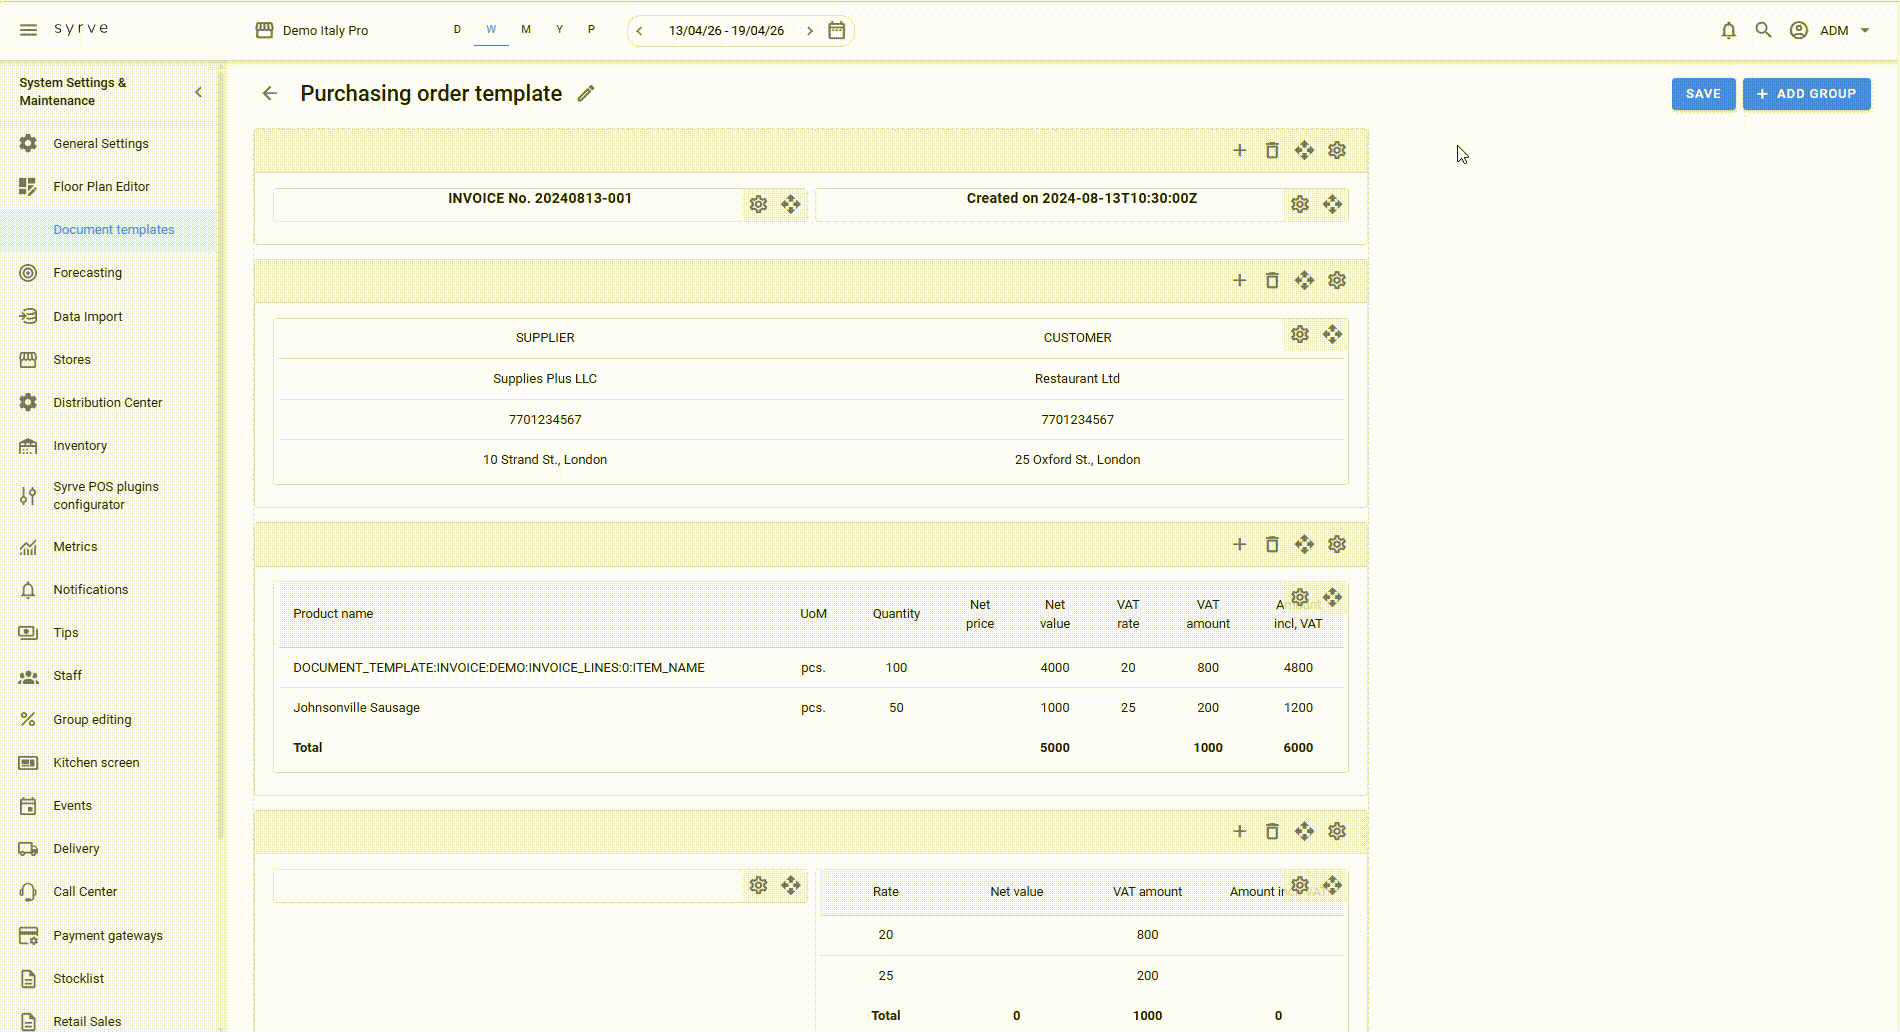The image size is (1900, 1032).
Task: Click the Add Group button
Action: 1806,94
